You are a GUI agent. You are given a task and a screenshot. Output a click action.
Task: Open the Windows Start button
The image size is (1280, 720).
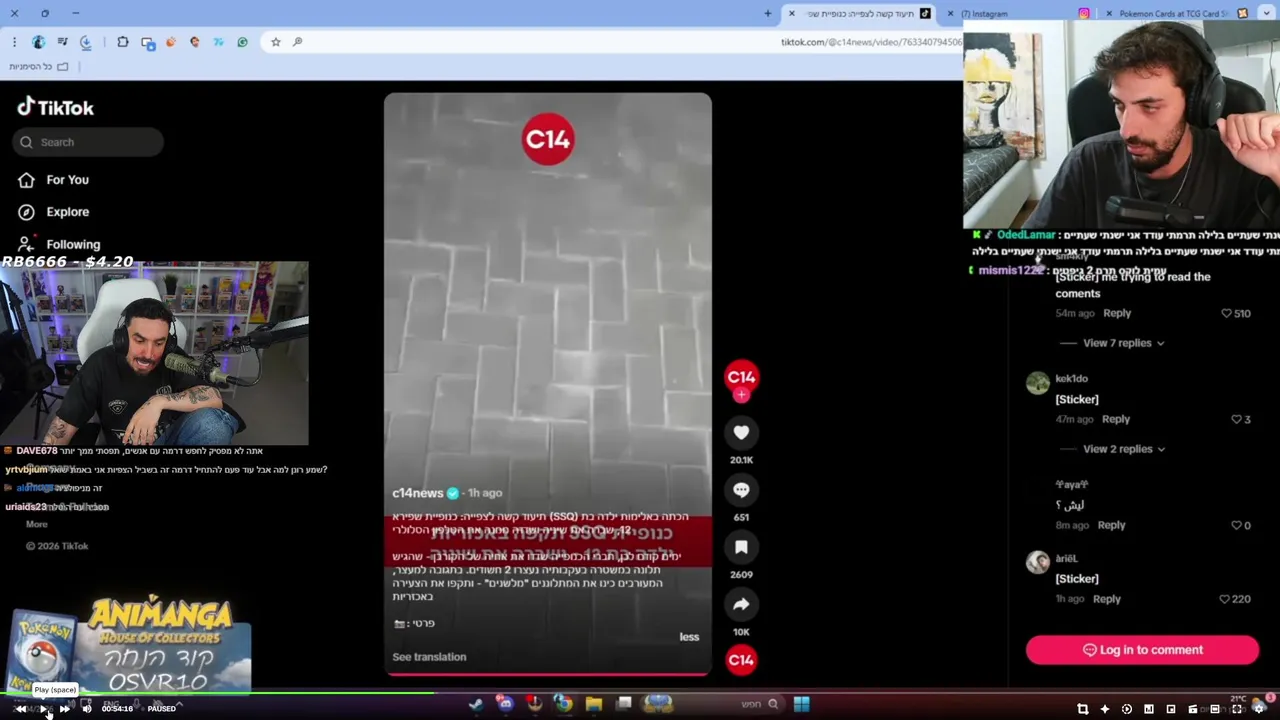click(x=801, y=704)
